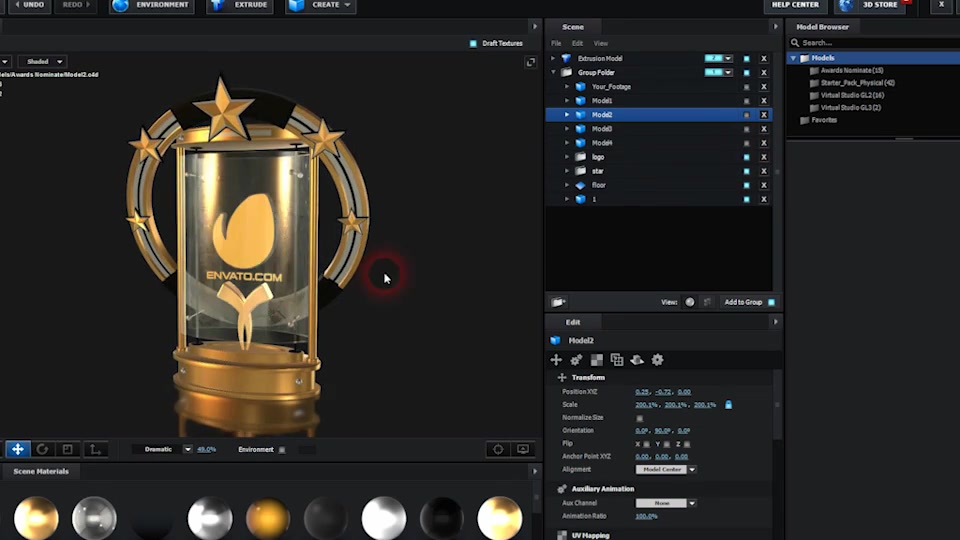960x540 pixels.
Task: Click the axis orientation tool icon
Action: pos(95,449)
